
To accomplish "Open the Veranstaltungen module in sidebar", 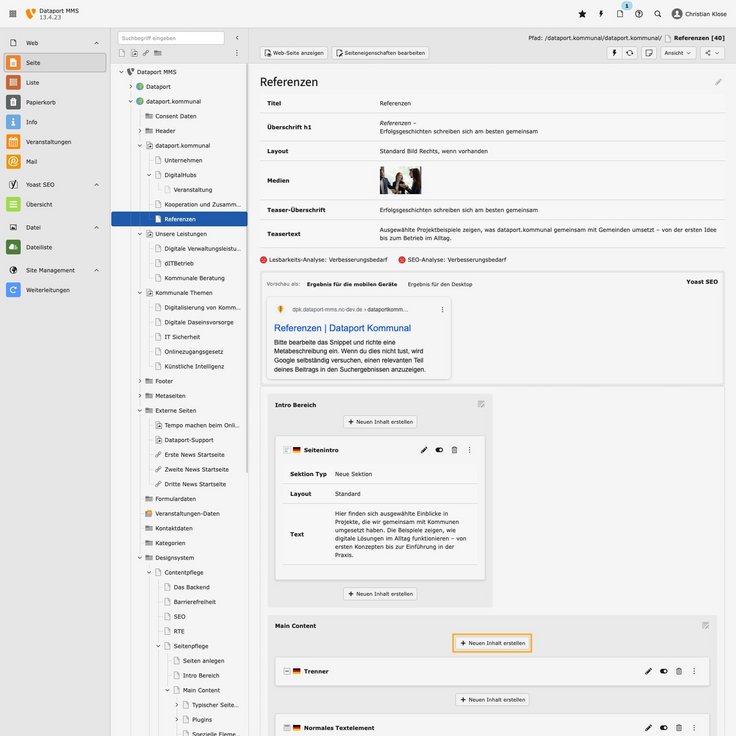I will [54, 141].
